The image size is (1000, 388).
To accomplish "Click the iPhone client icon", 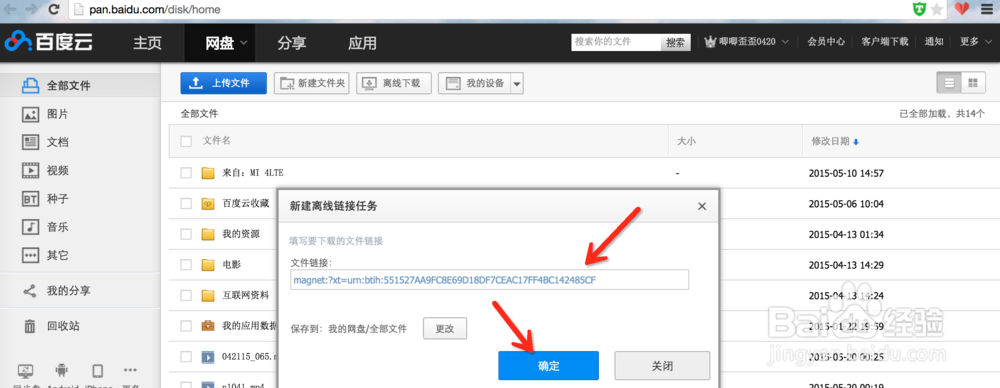I will (x=98, y=371).
